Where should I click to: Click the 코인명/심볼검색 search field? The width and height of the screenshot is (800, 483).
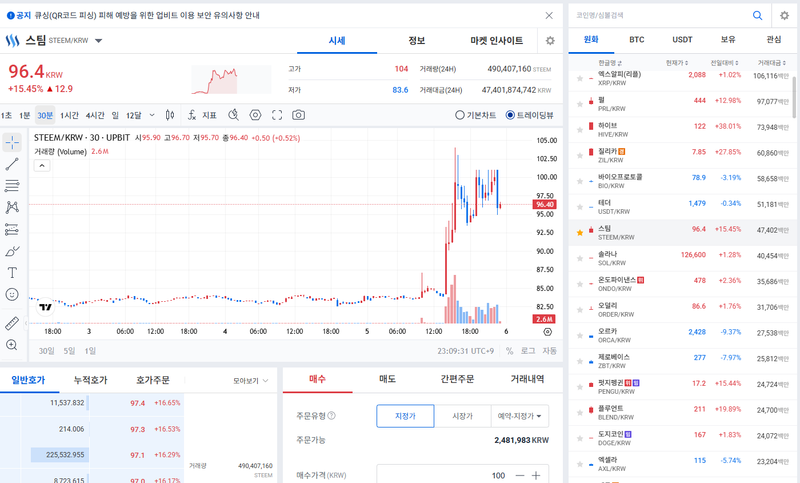(x=661, y=15)
